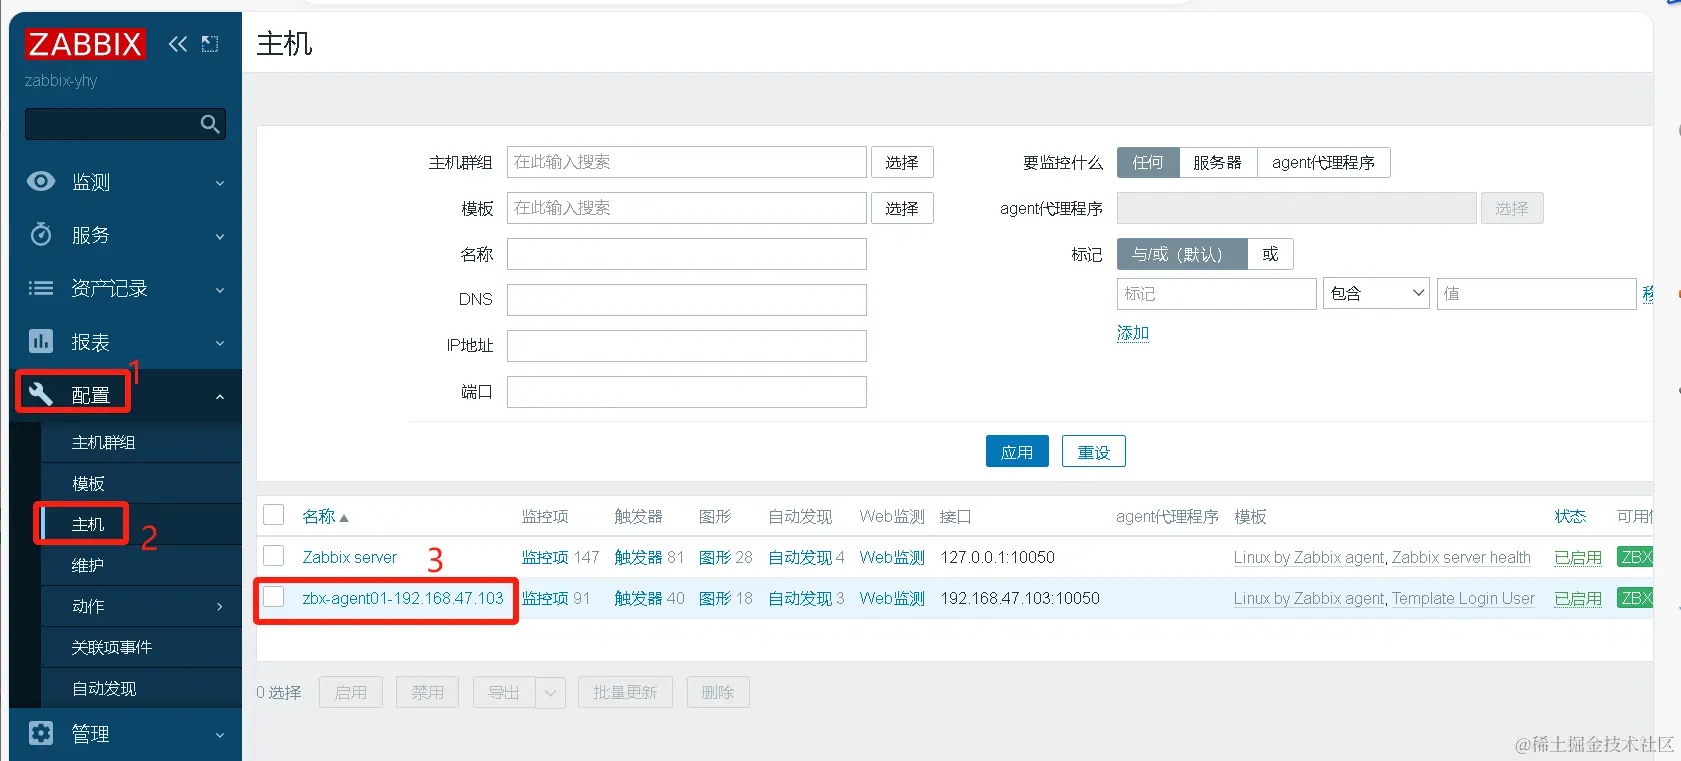Toggle 已启用 status for Zabbix server
1681x761 pixels.
1578,557
